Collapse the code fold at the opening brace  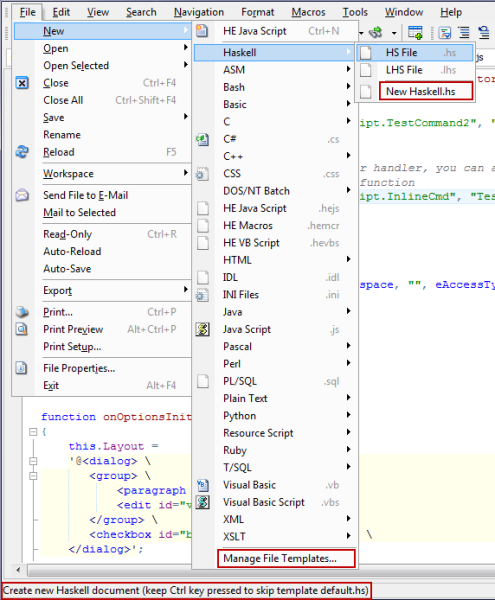(x=33, y=432)
